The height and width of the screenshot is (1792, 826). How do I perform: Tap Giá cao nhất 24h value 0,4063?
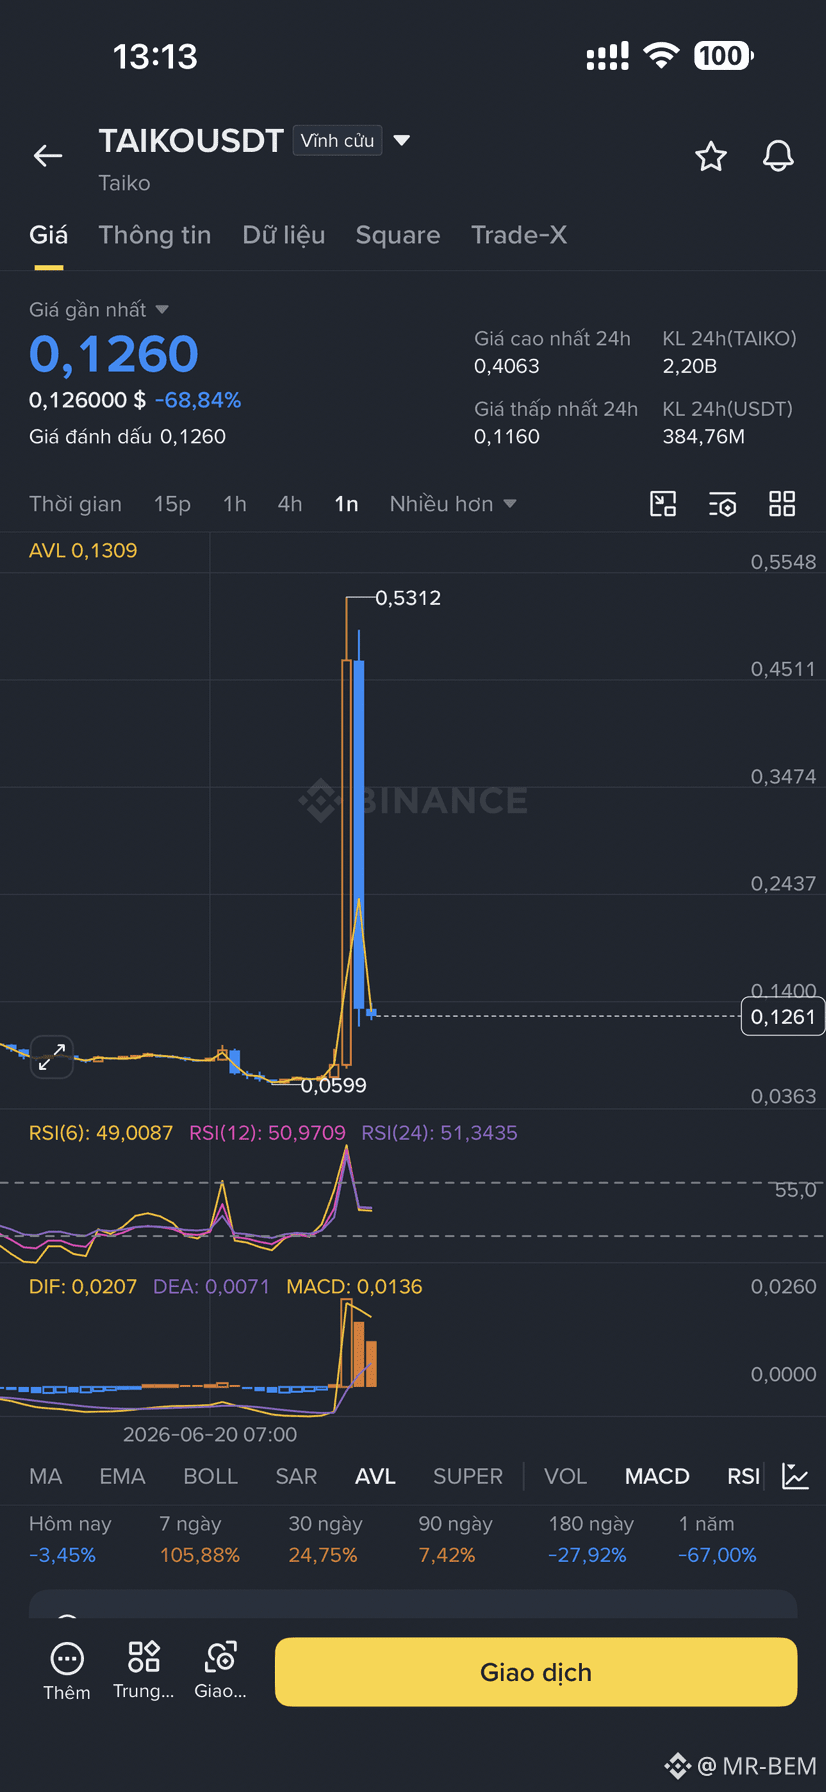click(507, 366)
